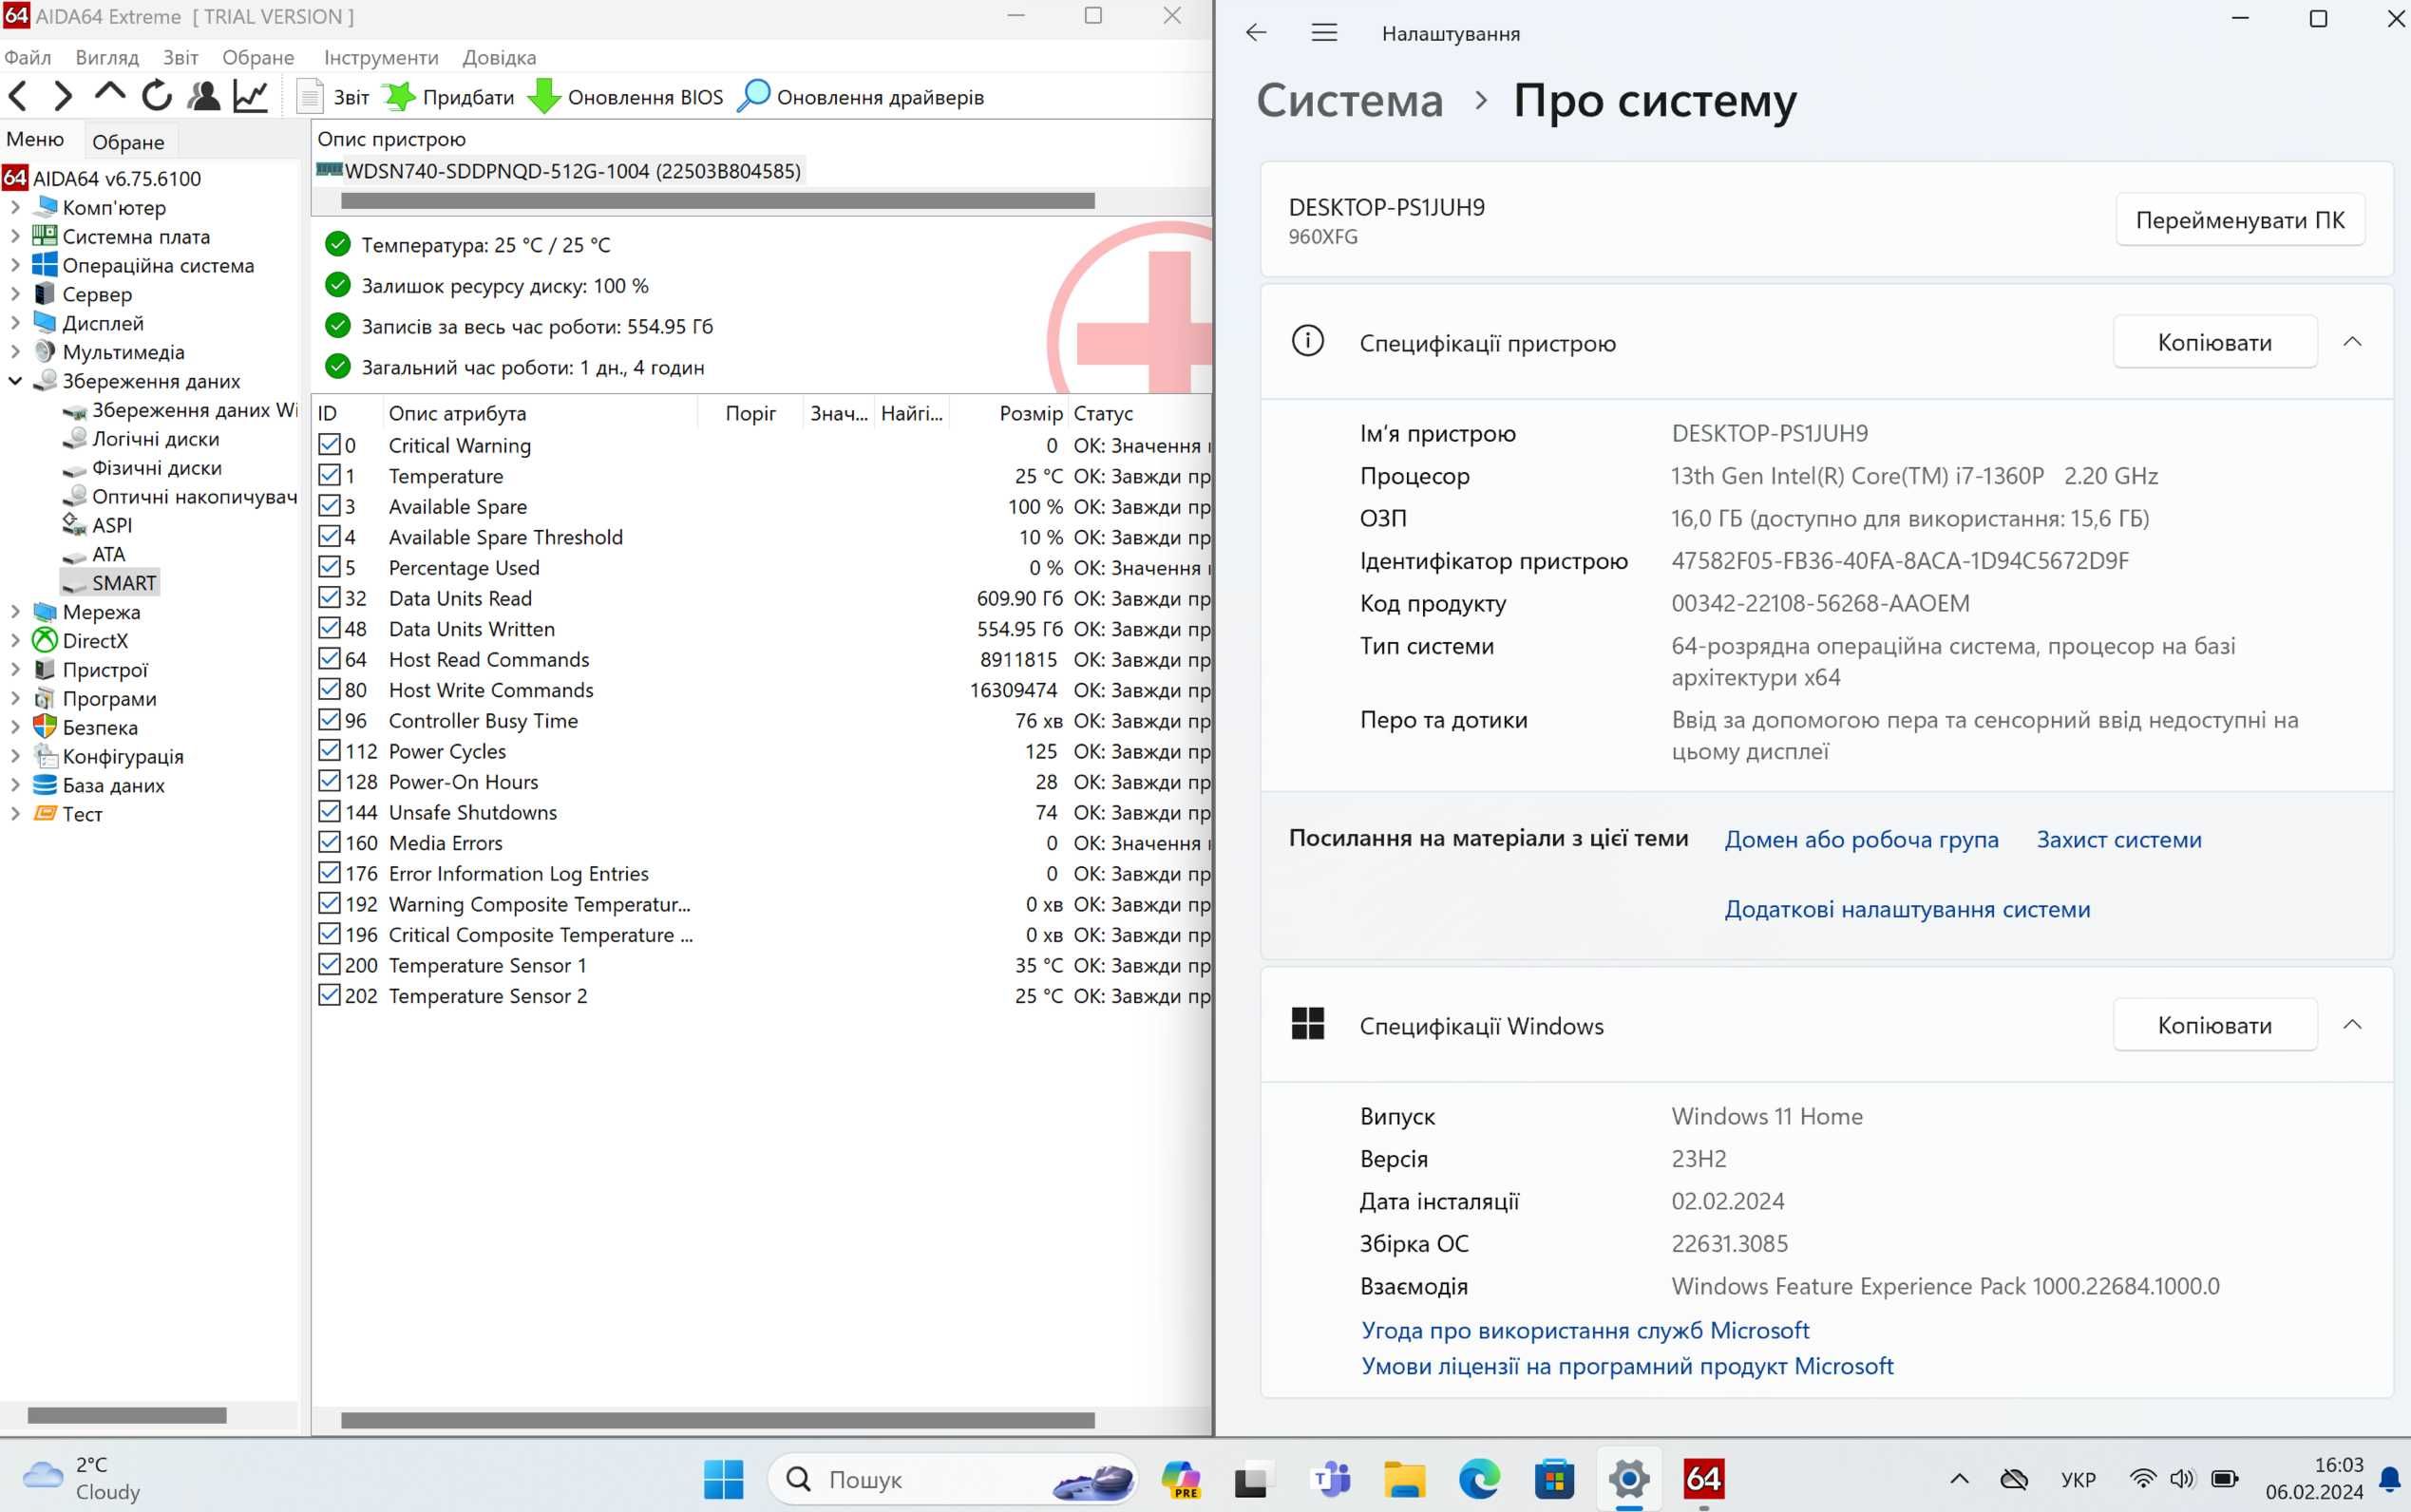Click horizontal scrollbar below SMART table
This screenshot has height=1512, width=2411.
tap(718, 1420)
